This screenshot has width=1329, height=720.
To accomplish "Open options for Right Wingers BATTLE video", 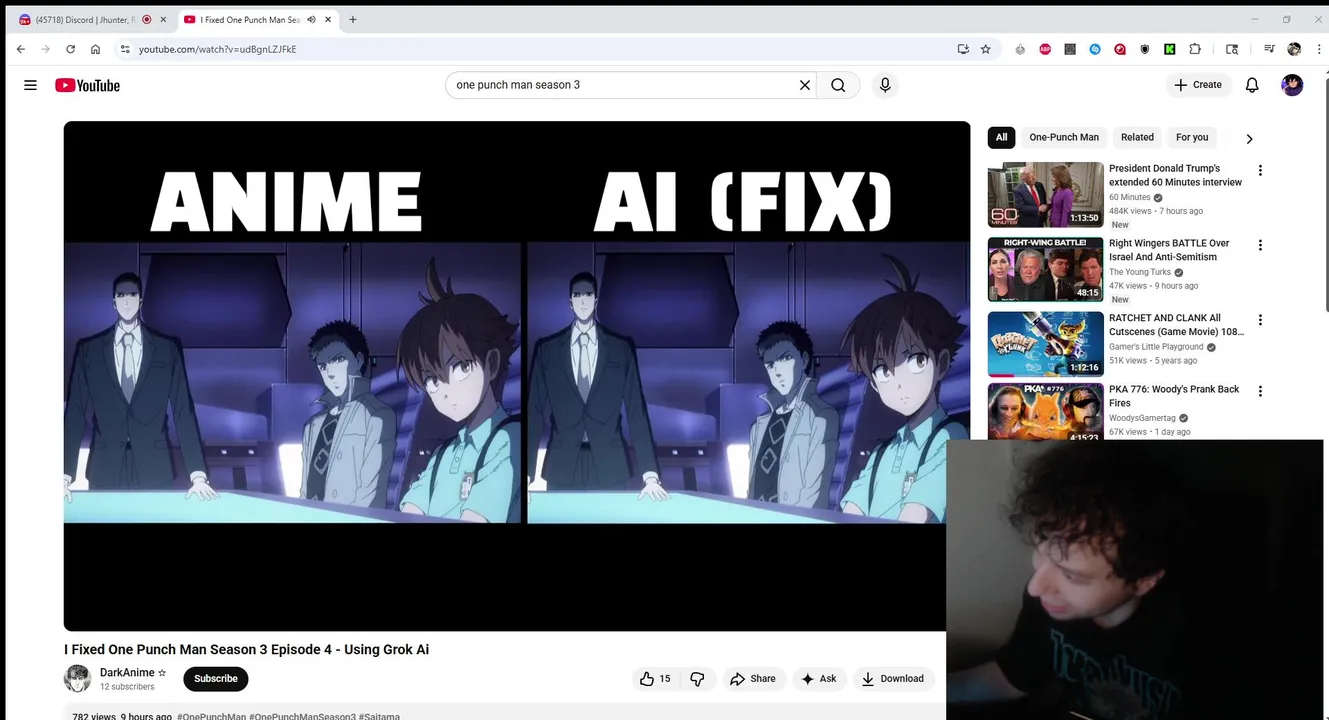I will coord(1260,245).
